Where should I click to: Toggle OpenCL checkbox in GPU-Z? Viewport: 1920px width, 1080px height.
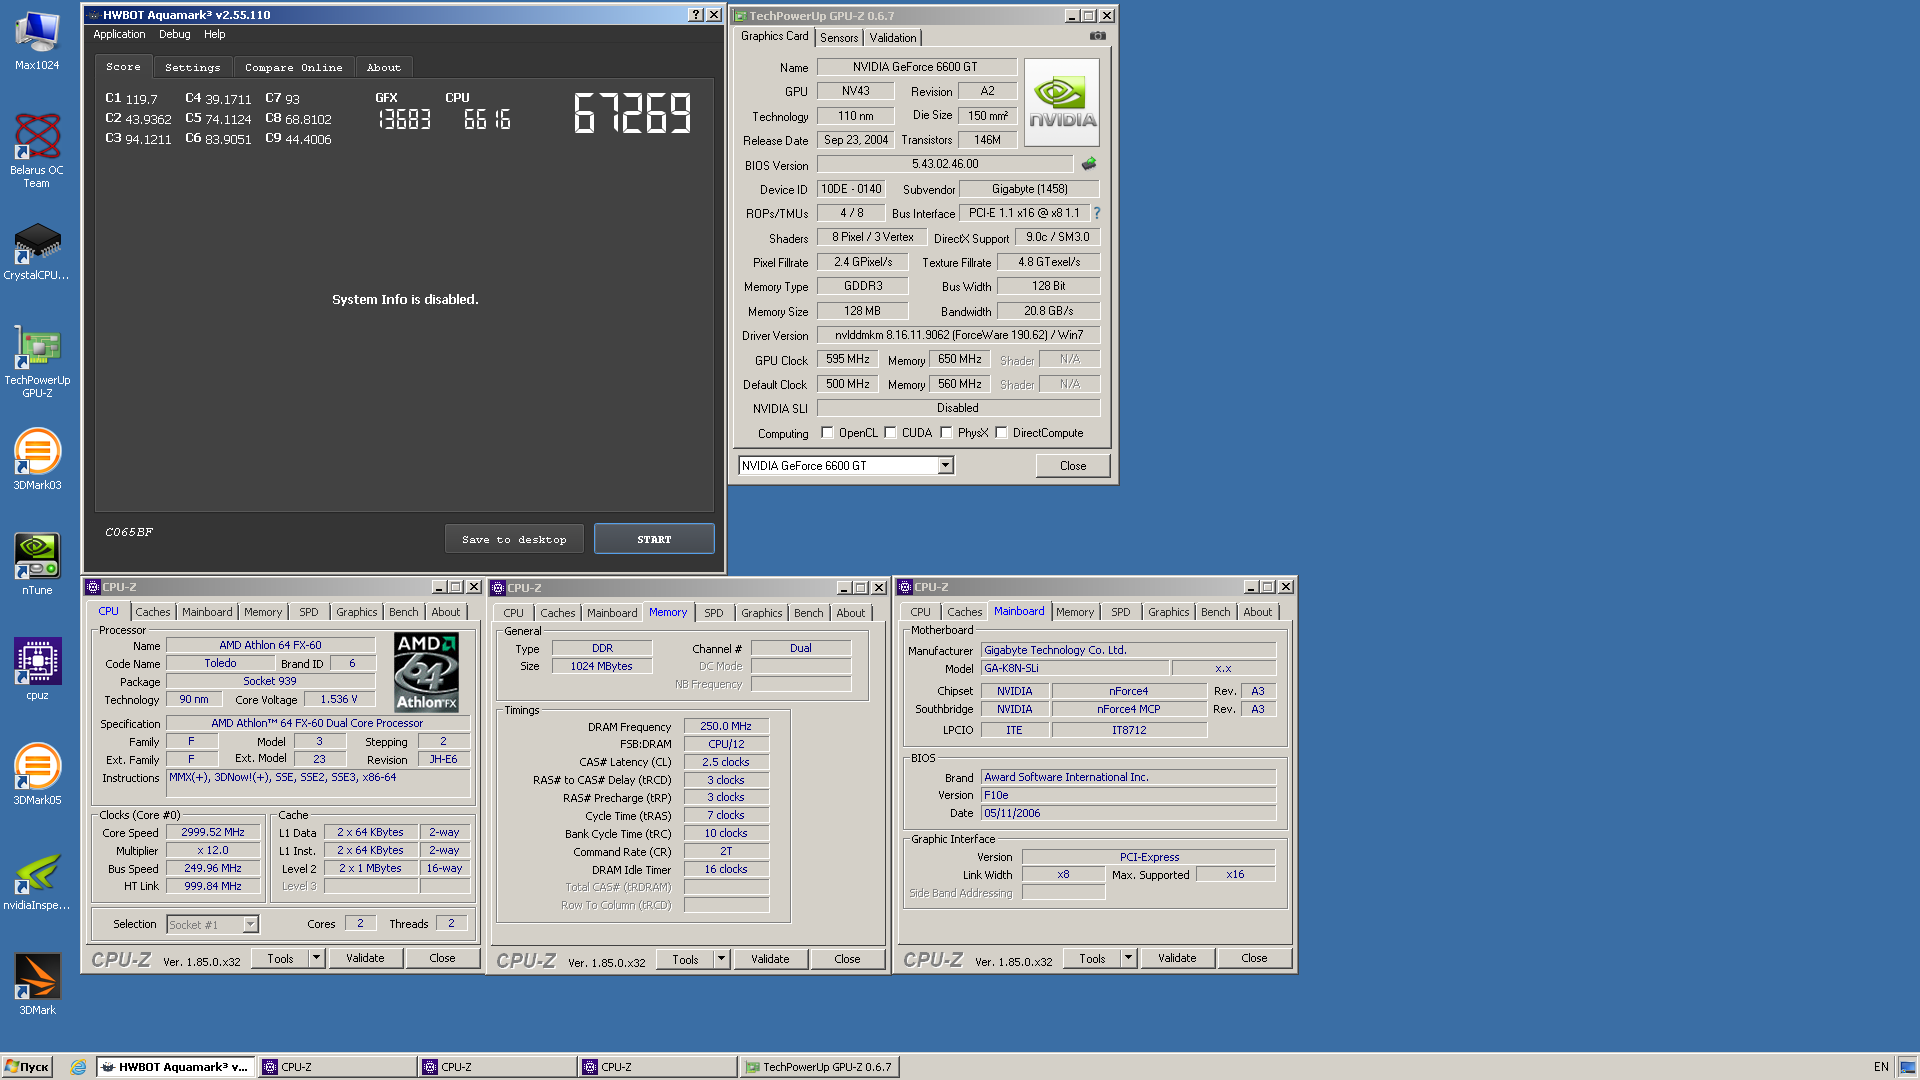coord(827,433)
